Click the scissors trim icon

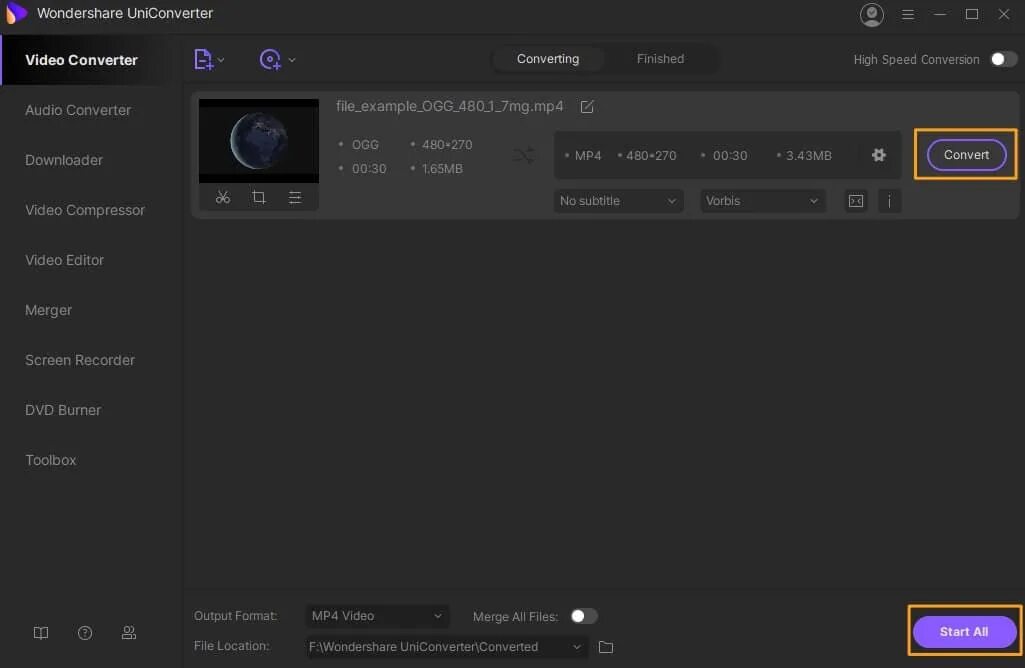point(223,197)
